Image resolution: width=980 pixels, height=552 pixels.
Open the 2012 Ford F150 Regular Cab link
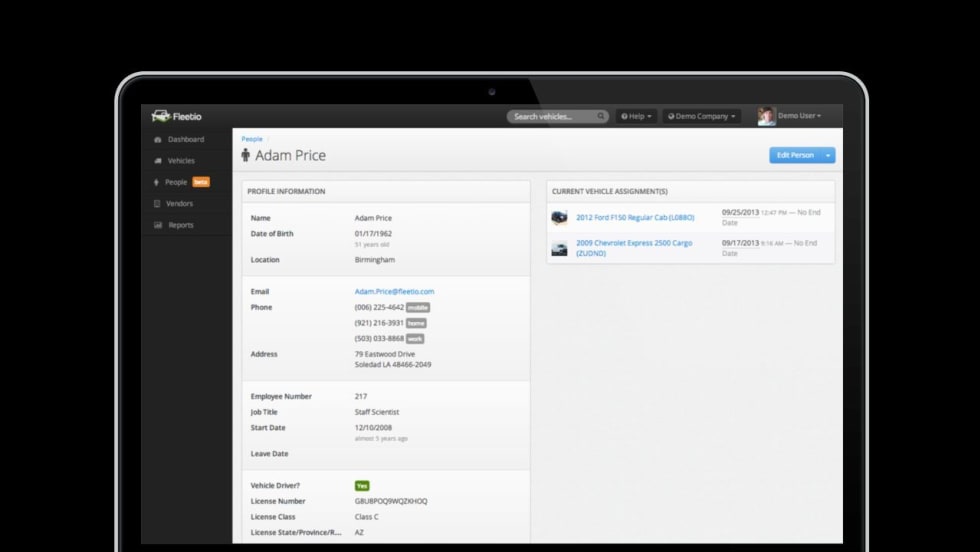tap(634, 217)
